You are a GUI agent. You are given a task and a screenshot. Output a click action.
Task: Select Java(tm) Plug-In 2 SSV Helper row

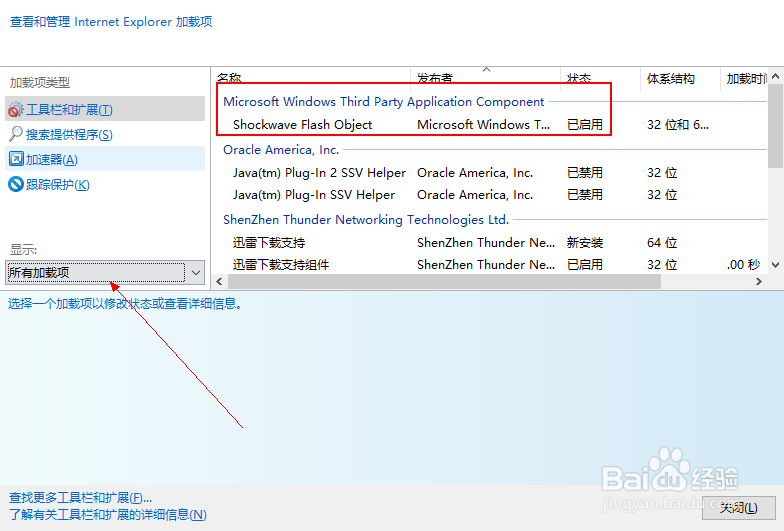click(x=491, y=172)
